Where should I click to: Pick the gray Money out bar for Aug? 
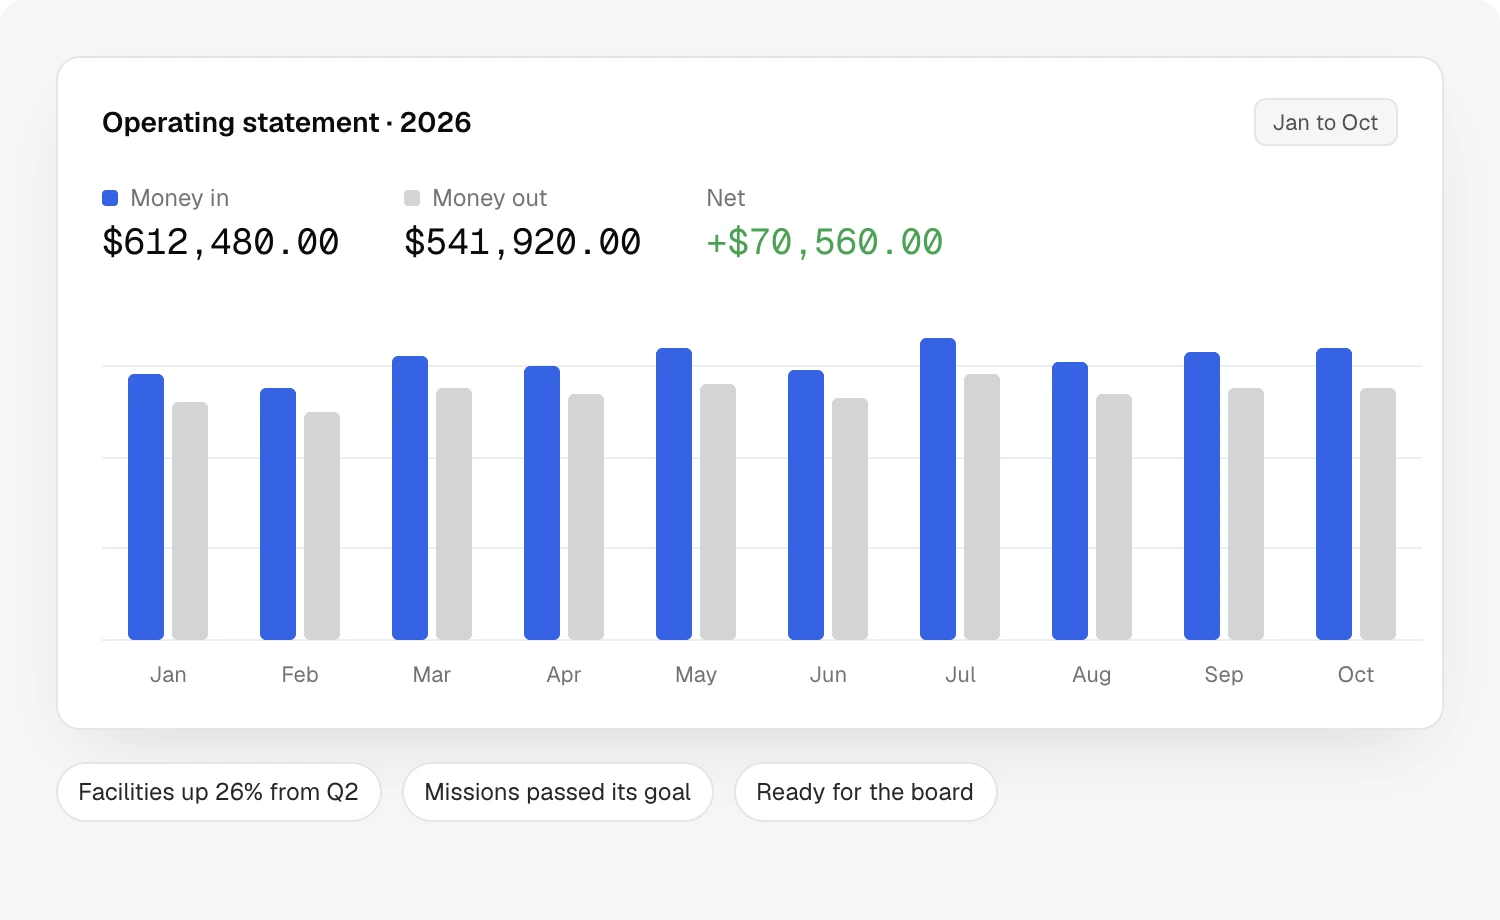tap(1114, 517)
